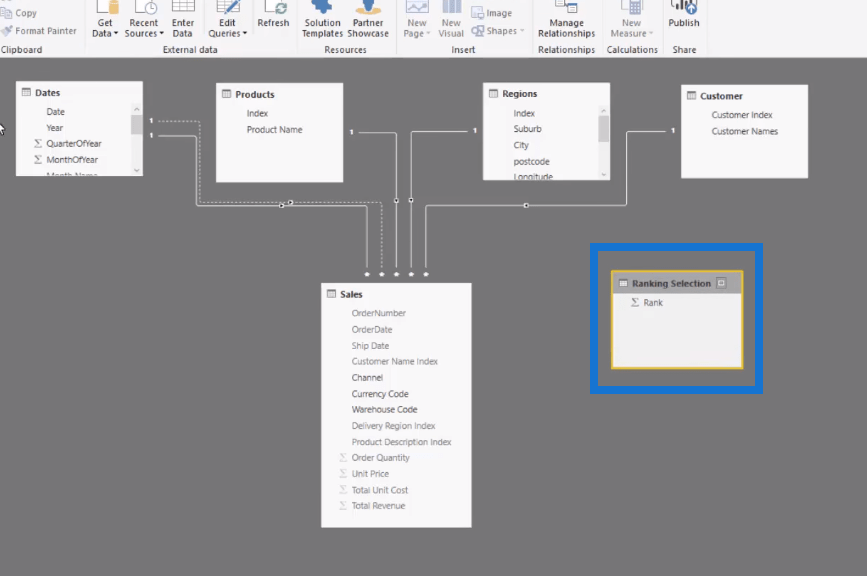Select the Customer to Sales relationship line
The width and height of the screenshot is (867, 576).
click(526, 206)
